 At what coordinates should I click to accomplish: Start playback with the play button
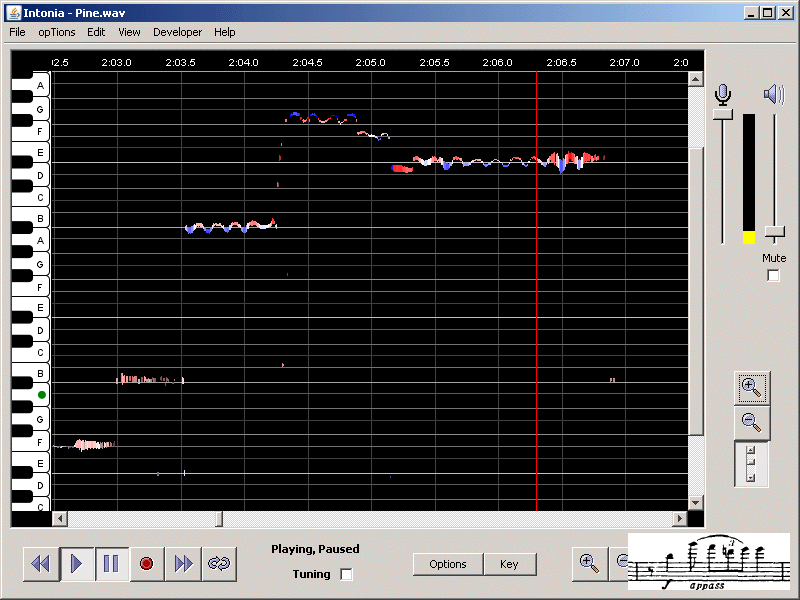click(77, 564)
